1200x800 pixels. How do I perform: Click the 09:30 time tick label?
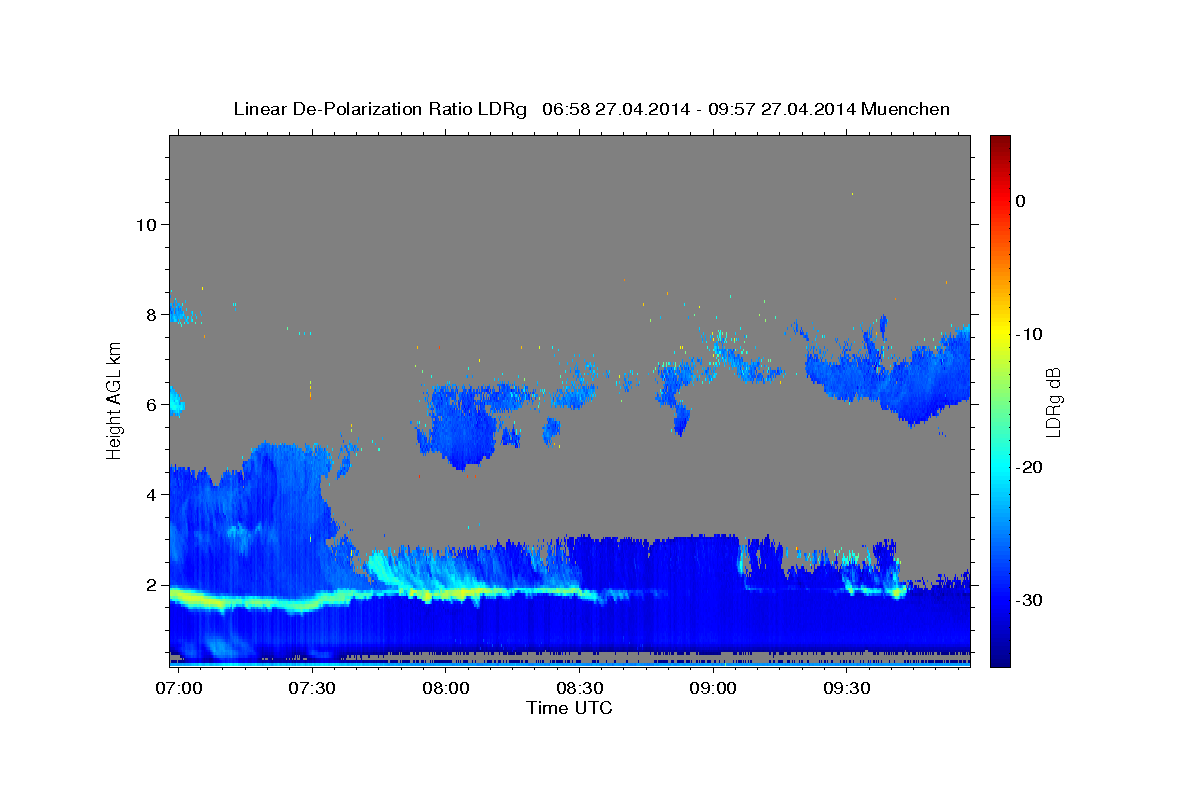(x=846, y=689)
